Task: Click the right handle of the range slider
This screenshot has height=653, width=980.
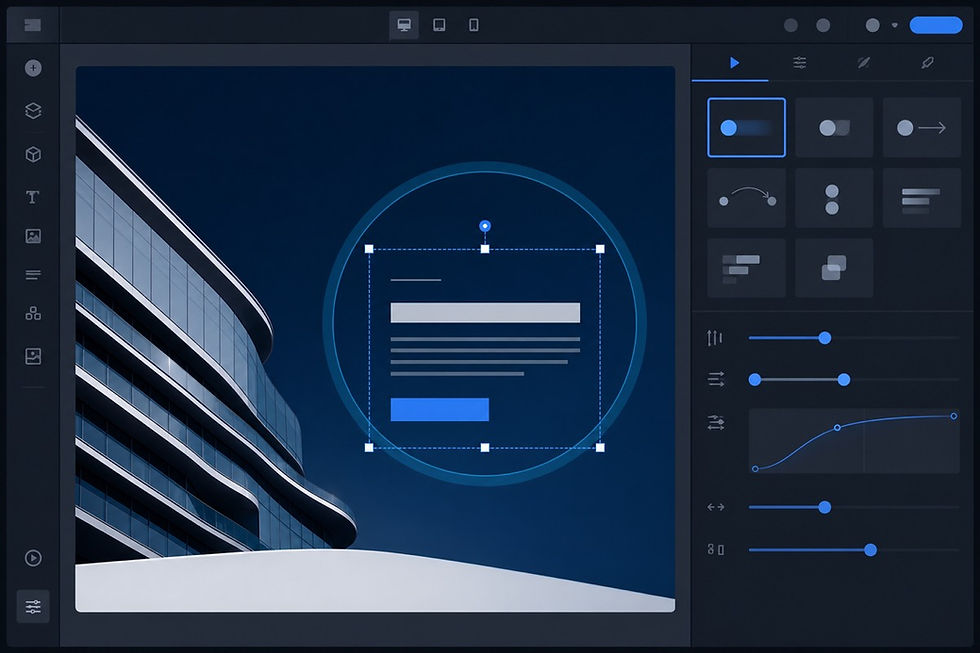Action: tap(844, 379)
